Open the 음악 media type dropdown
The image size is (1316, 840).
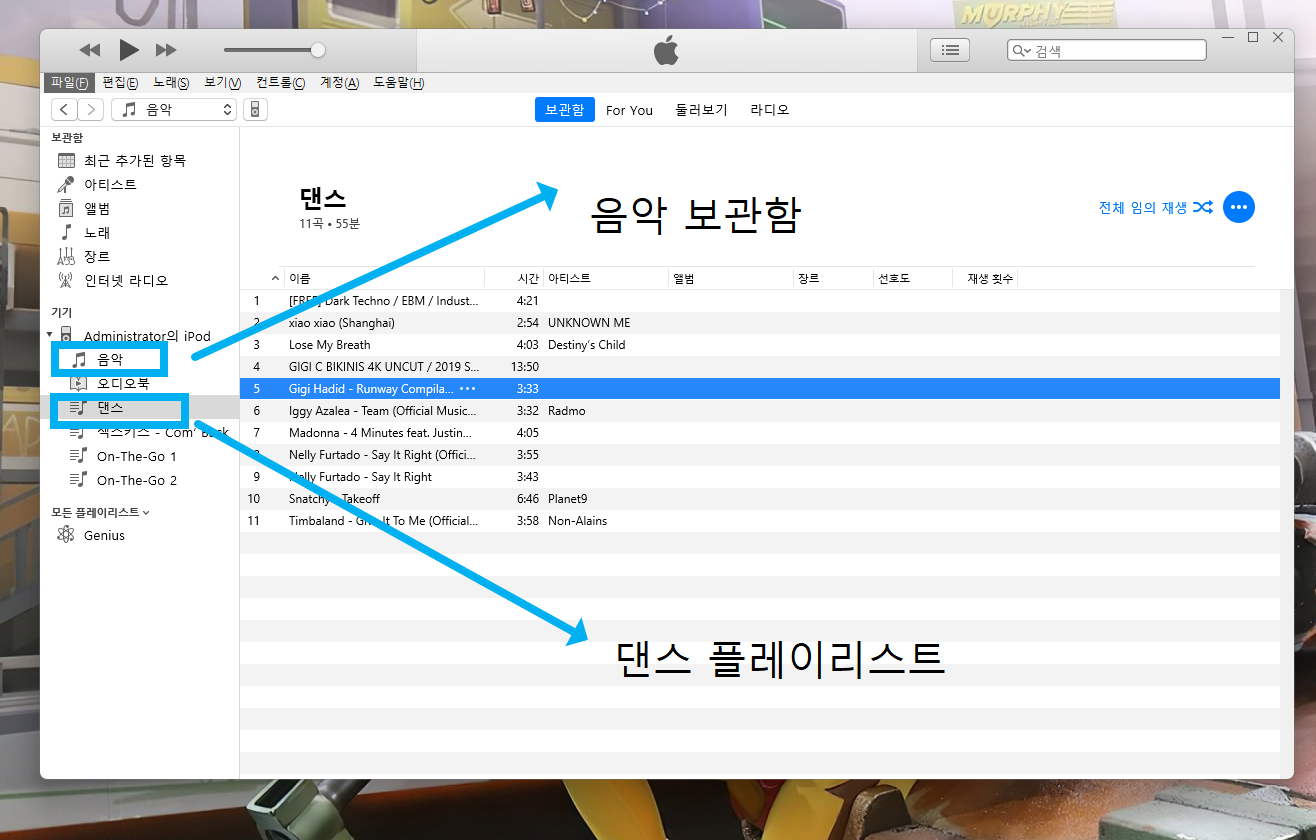[174, 110]
